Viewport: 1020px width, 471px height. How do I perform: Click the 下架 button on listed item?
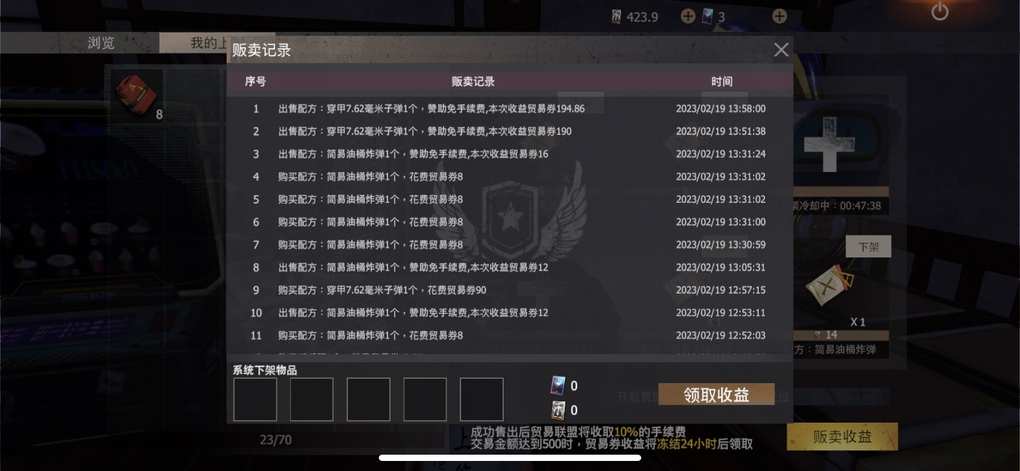pyautogui.click(x=868, y=247)
